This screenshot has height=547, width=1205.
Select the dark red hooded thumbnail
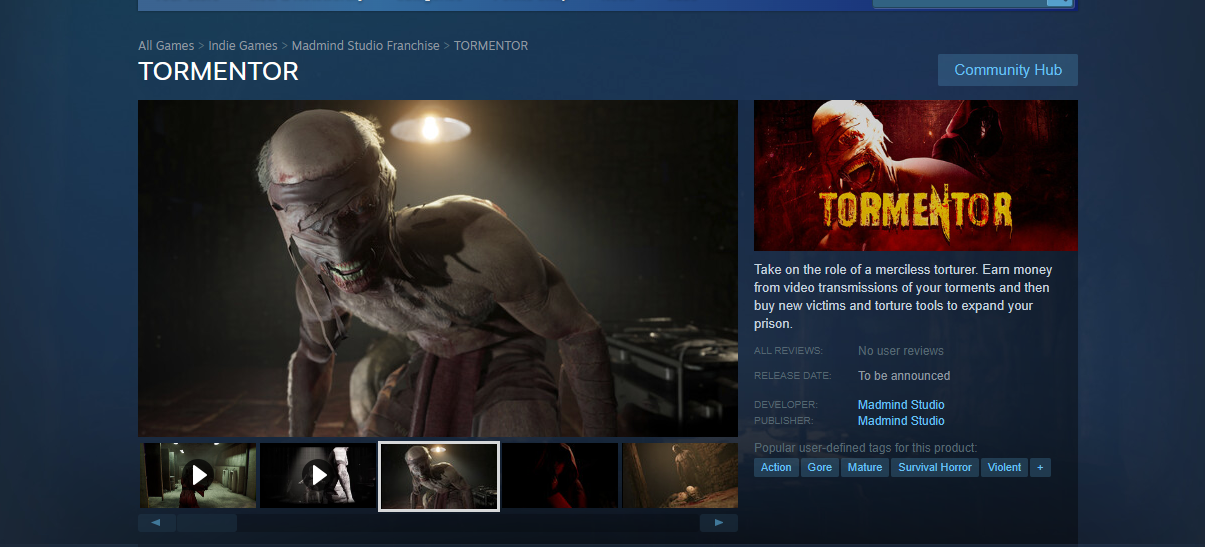(x=560, y=475)
